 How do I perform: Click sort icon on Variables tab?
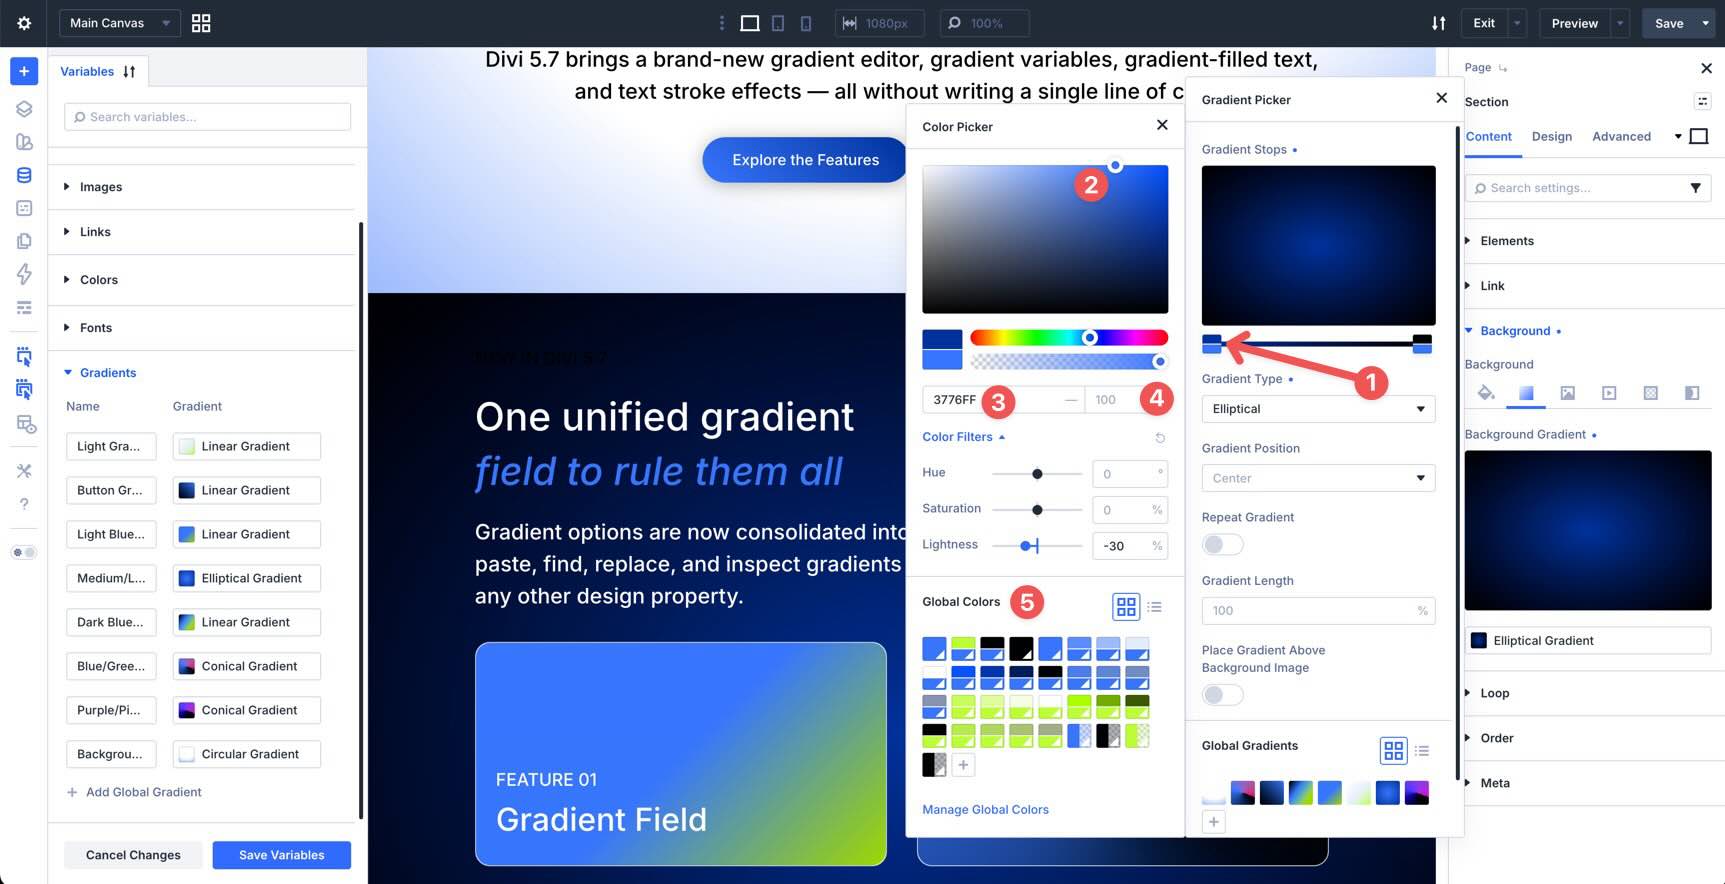coord(129,72)
